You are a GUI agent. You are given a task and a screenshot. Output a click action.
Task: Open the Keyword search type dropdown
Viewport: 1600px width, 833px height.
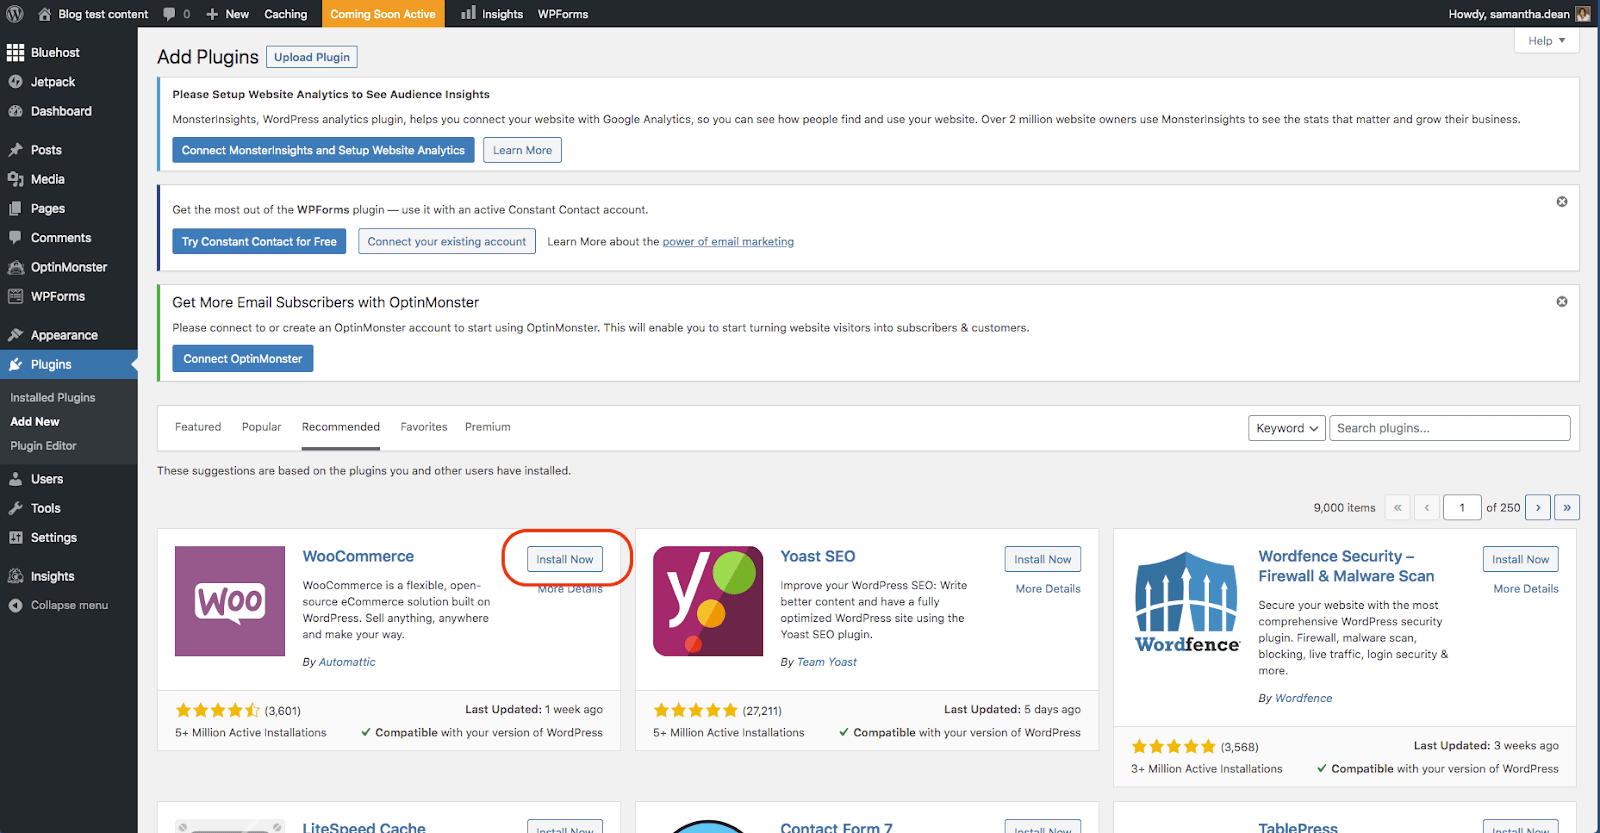point(1287,428)
